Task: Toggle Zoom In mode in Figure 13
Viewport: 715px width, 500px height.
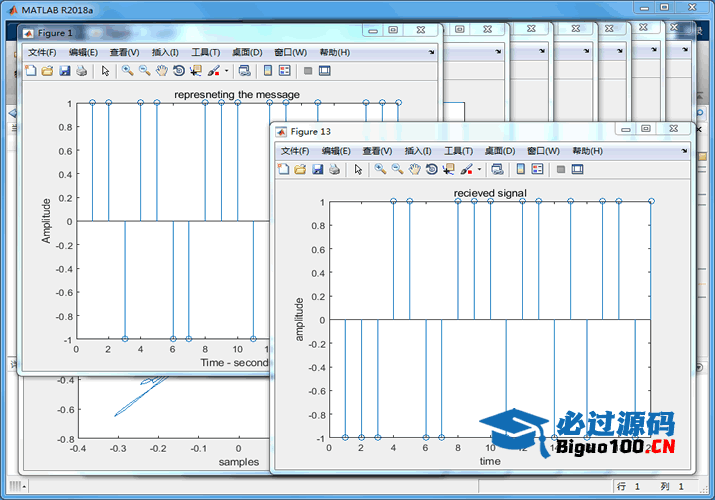Action: pos(380,169)
